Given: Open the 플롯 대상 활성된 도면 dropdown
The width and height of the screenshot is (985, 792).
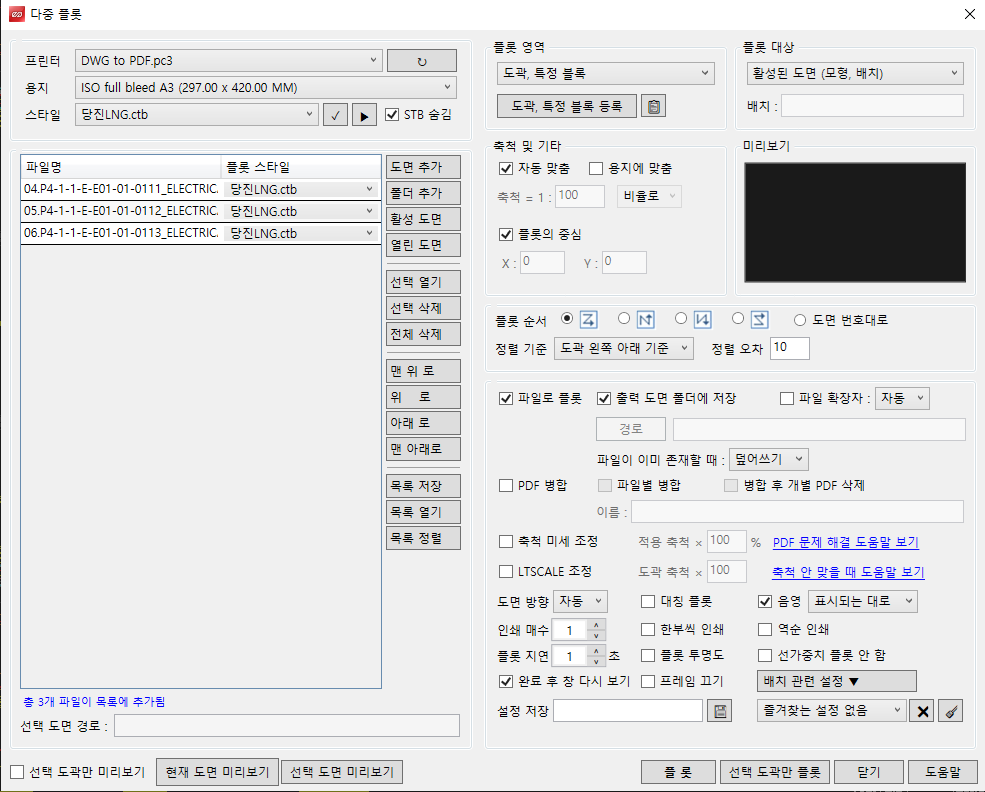Looking at the screenshot, I should pos(855,73).
